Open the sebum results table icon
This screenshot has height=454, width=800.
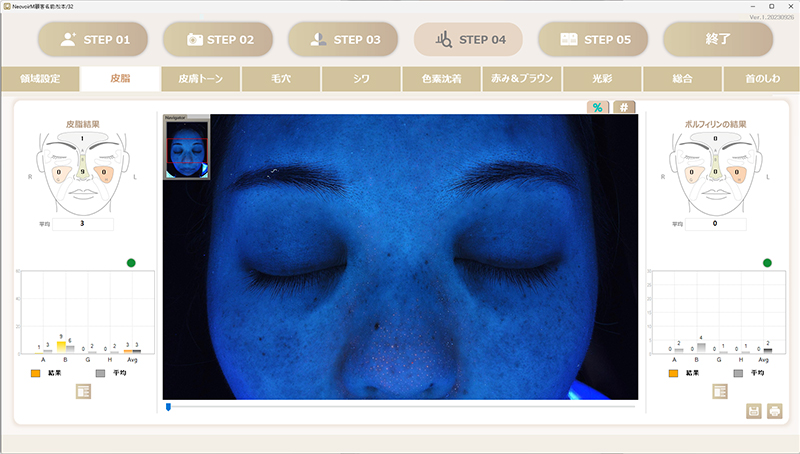pos(84,391)
